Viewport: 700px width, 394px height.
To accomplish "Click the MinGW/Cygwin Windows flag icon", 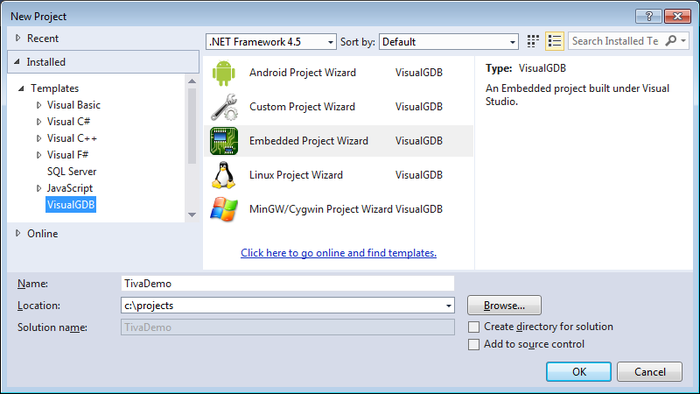I will click(x=224, y=209).
